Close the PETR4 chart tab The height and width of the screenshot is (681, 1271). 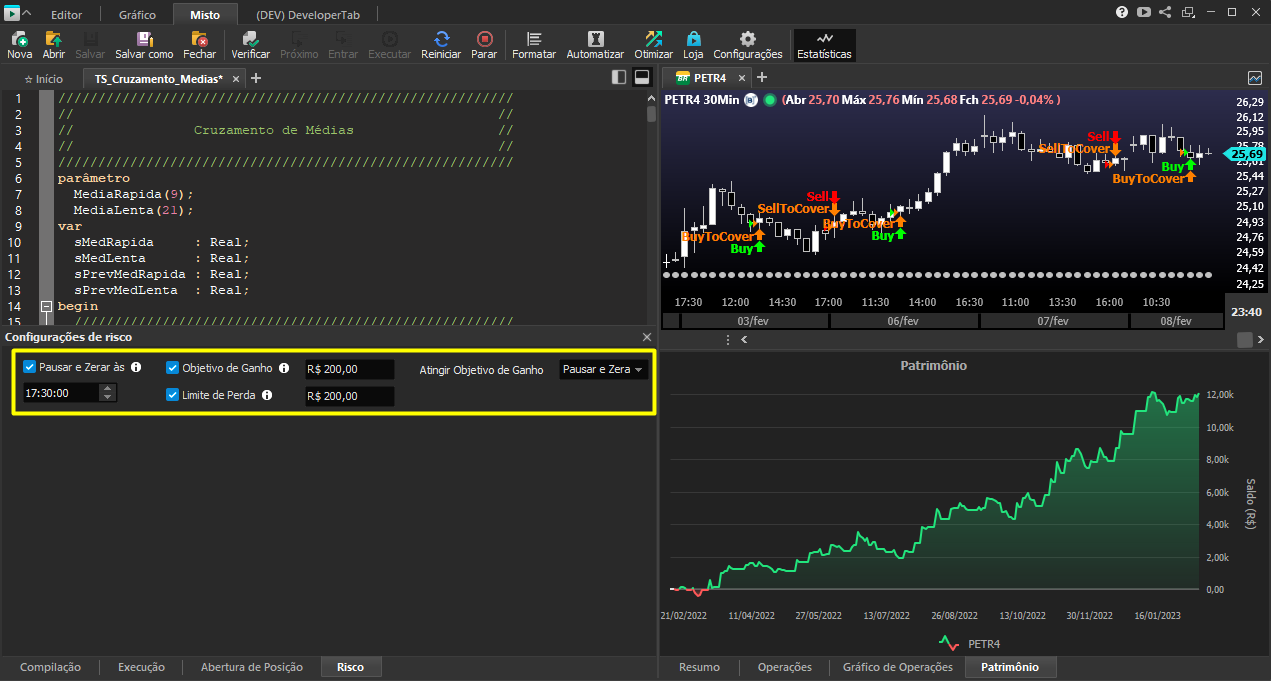coord(742,78)
